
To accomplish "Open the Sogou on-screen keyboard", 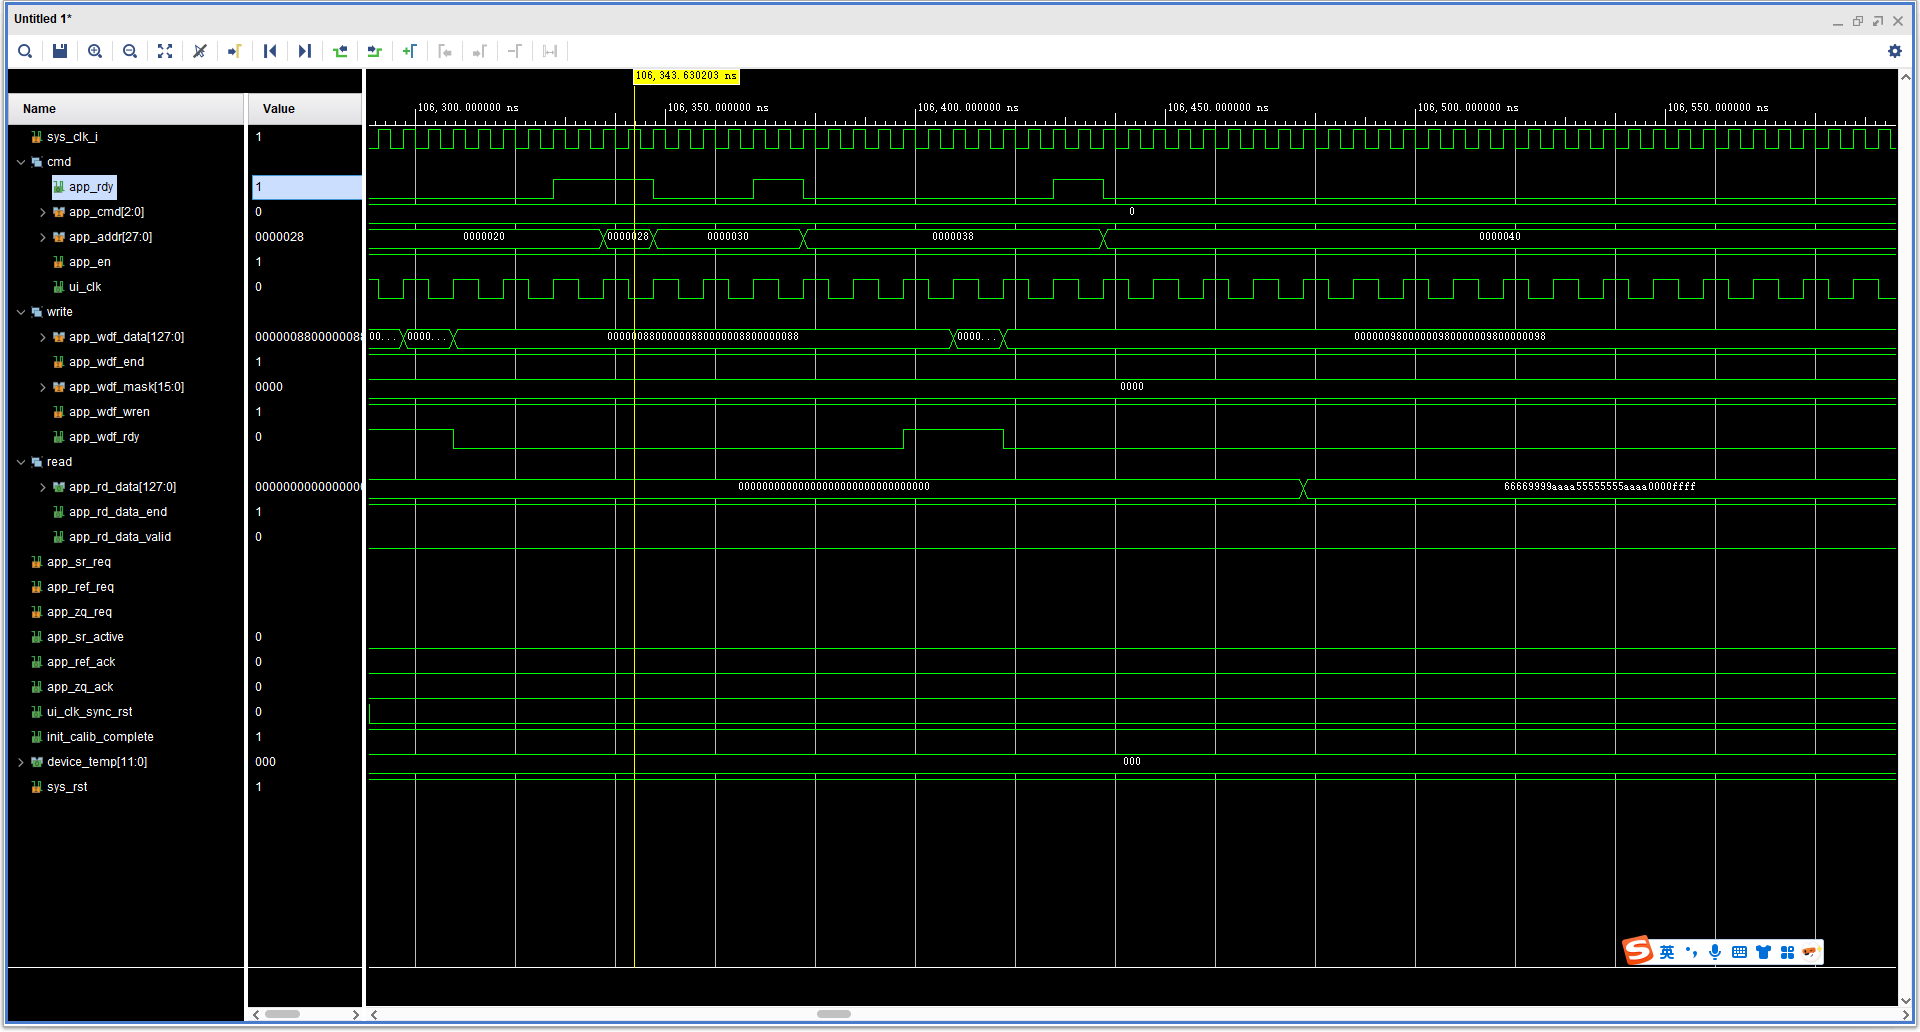I will (1739, 951).
